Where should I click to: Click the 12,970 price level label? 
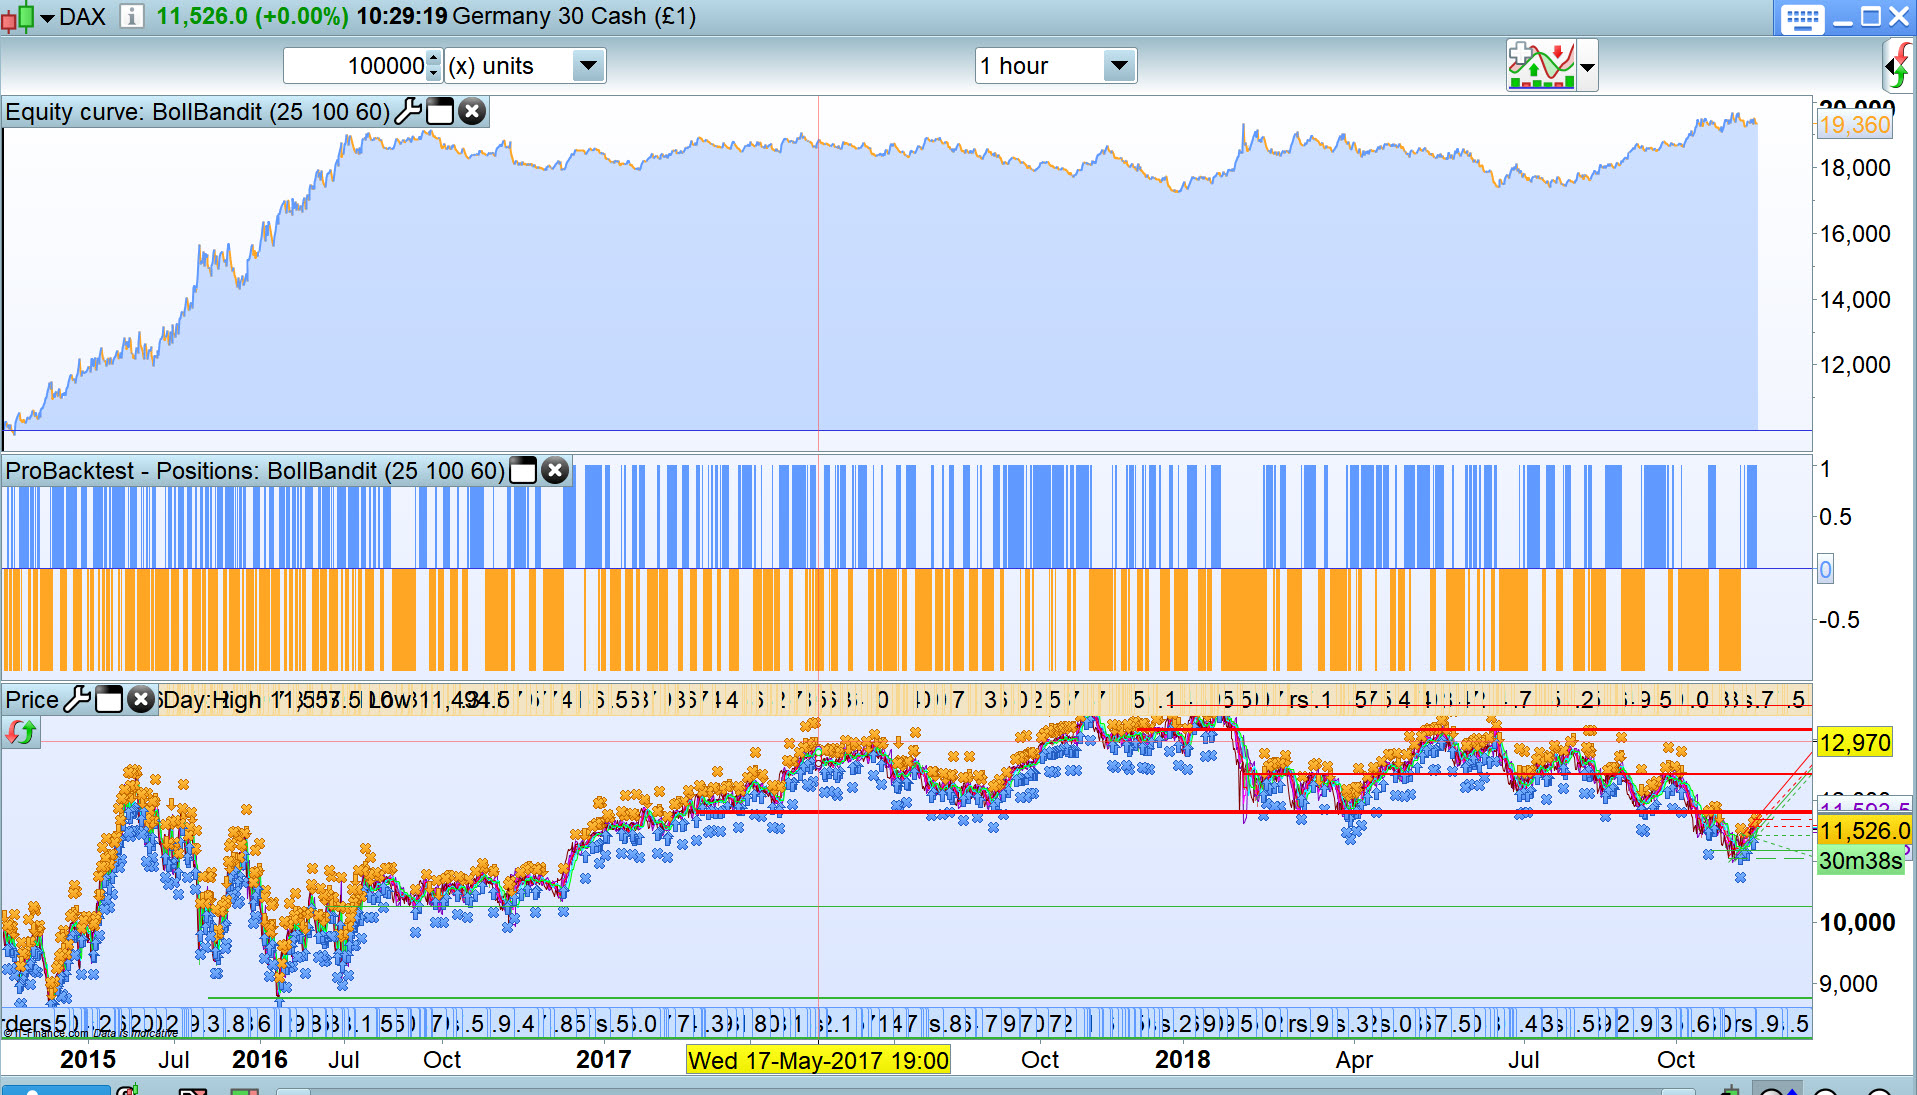(x=1855, y=742)
